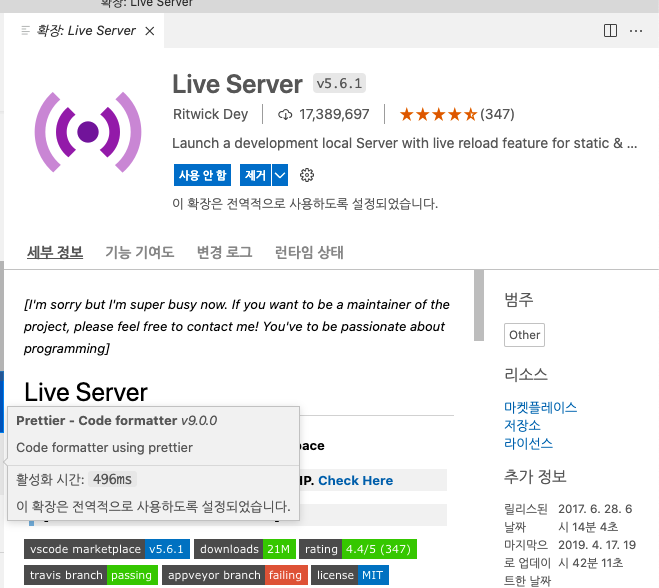This screenshot has height=588, width=659.
Task: Click the appveyor branch failing badge
Action: point(235,575)
